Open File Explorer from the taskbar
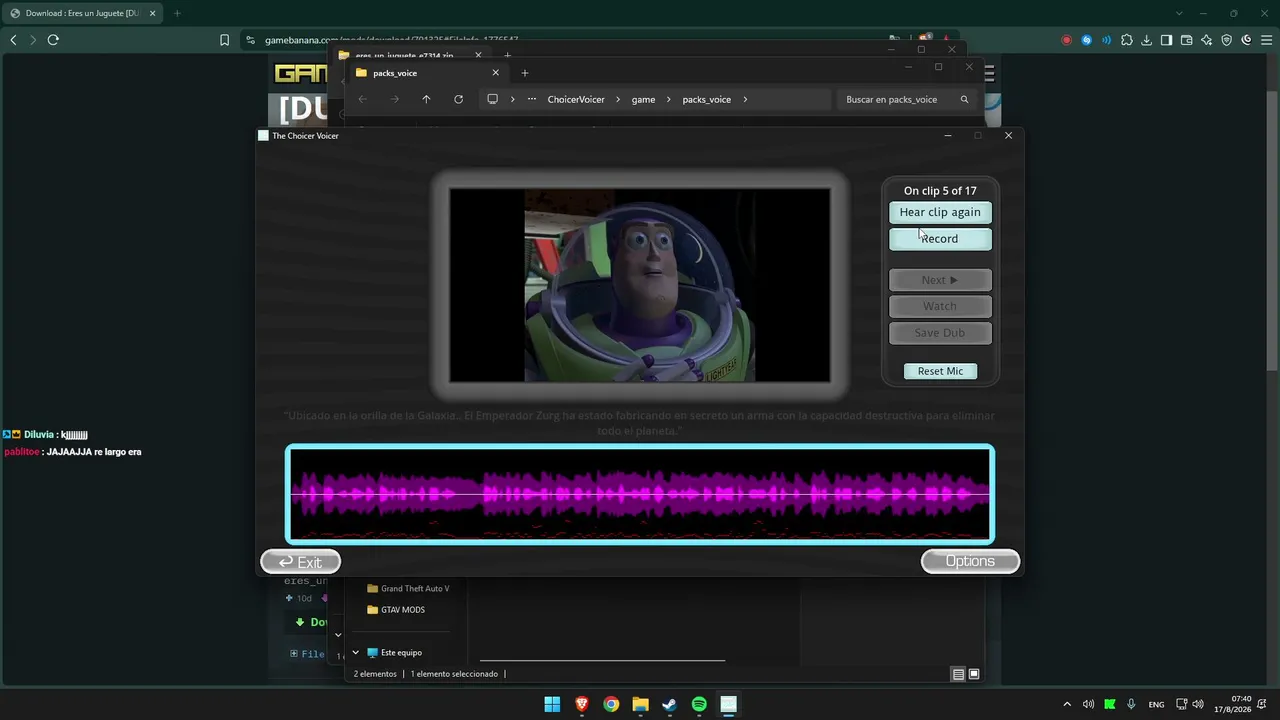 [640, 704]
